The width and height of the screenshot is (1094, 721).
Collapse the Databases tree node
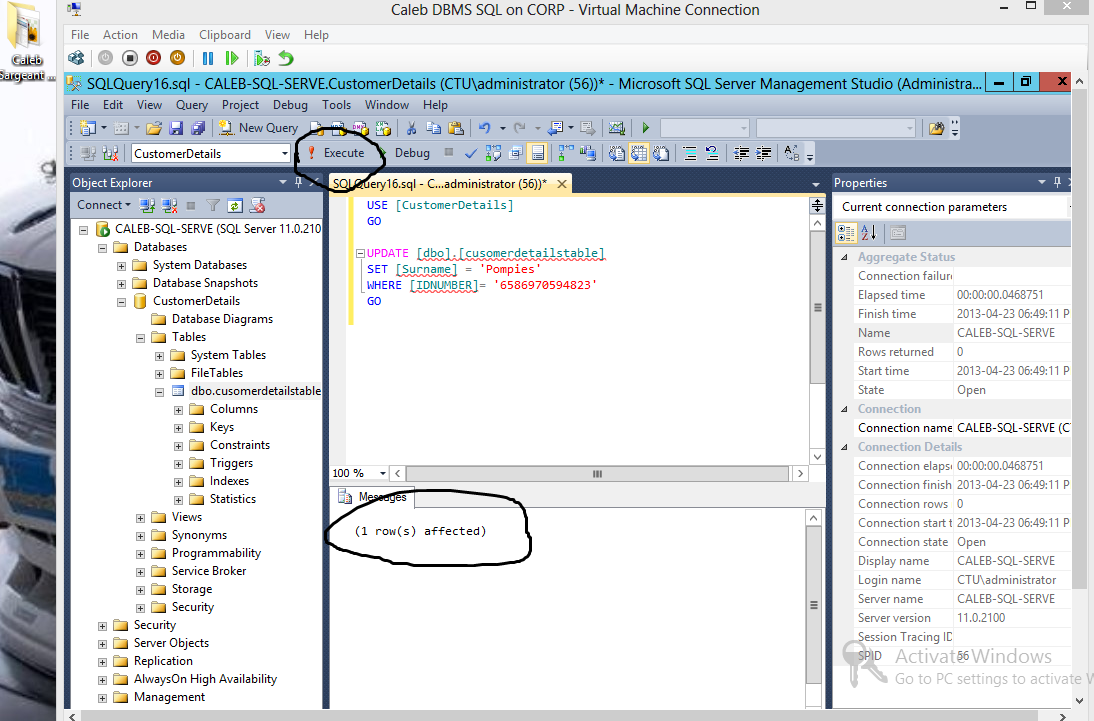click(x=103, y=248)
